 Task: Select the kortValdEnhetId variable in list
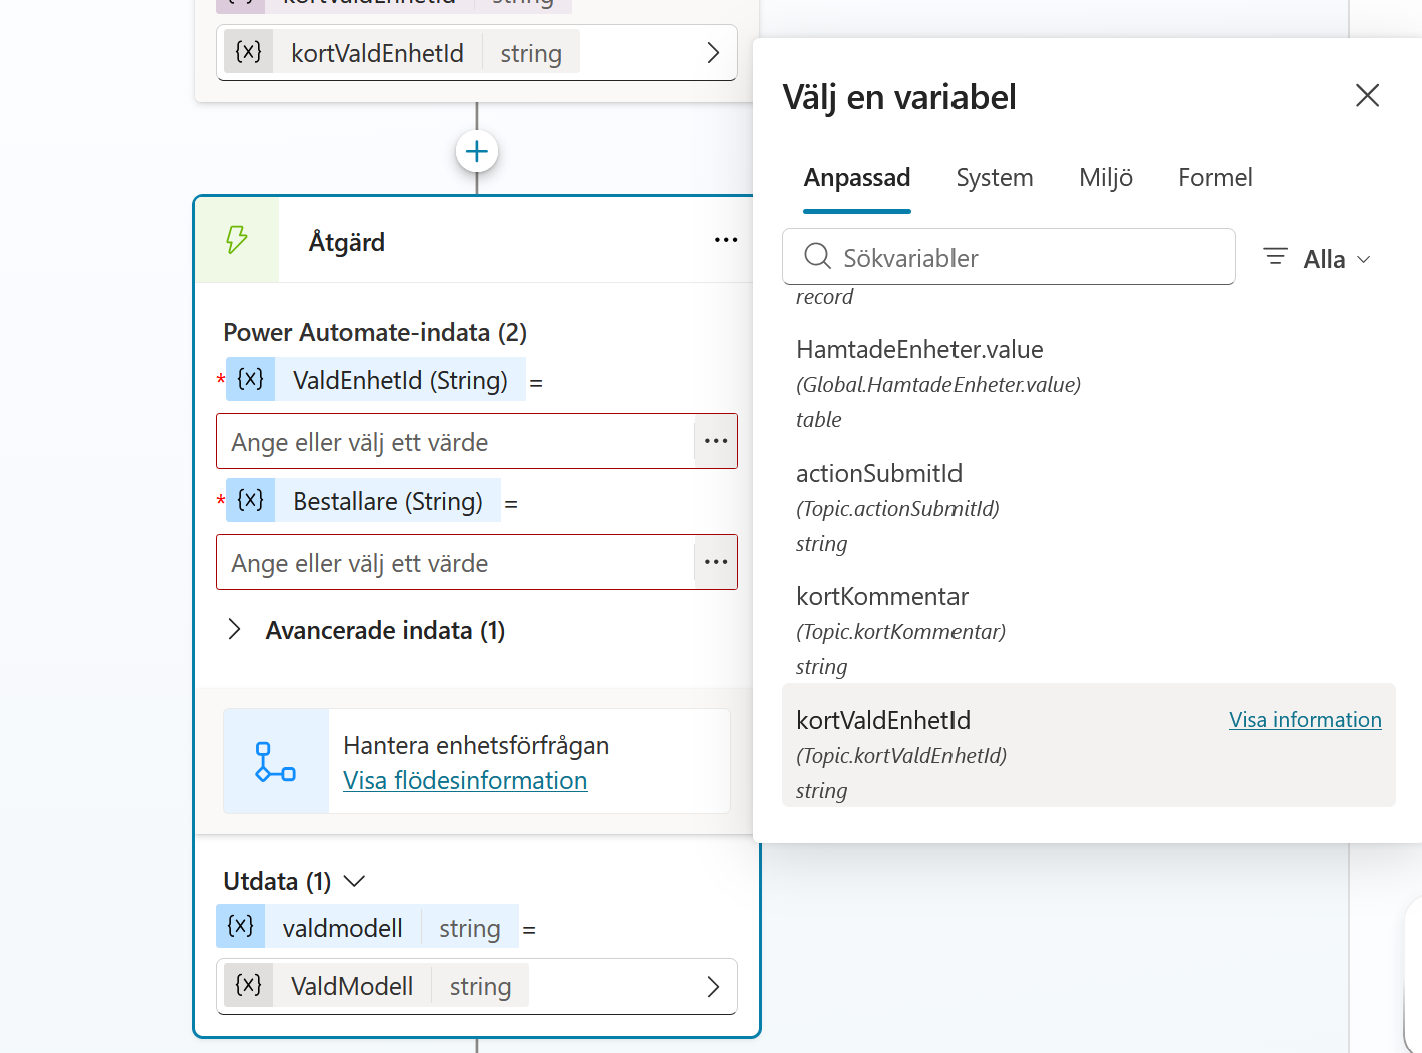click(1088, 745)
